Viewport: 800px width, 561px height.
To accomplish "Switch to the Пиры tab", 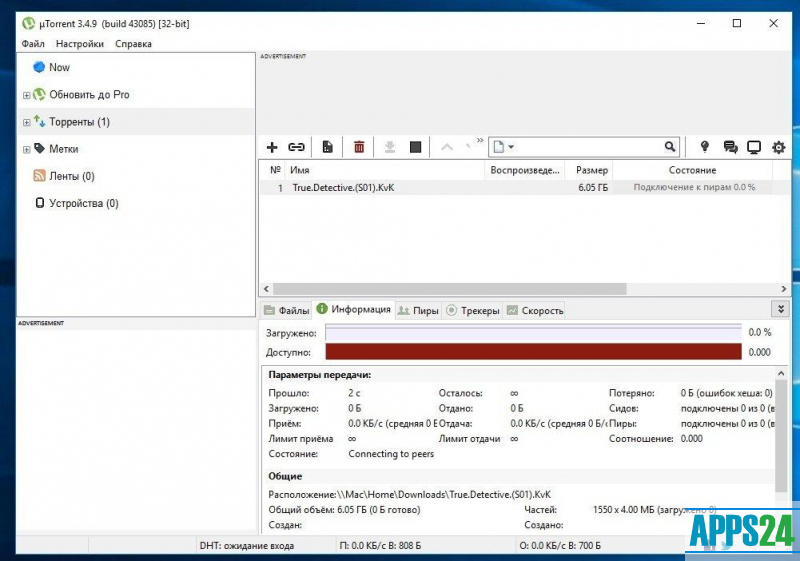I will pyautogui.click(x=418, y=310).
